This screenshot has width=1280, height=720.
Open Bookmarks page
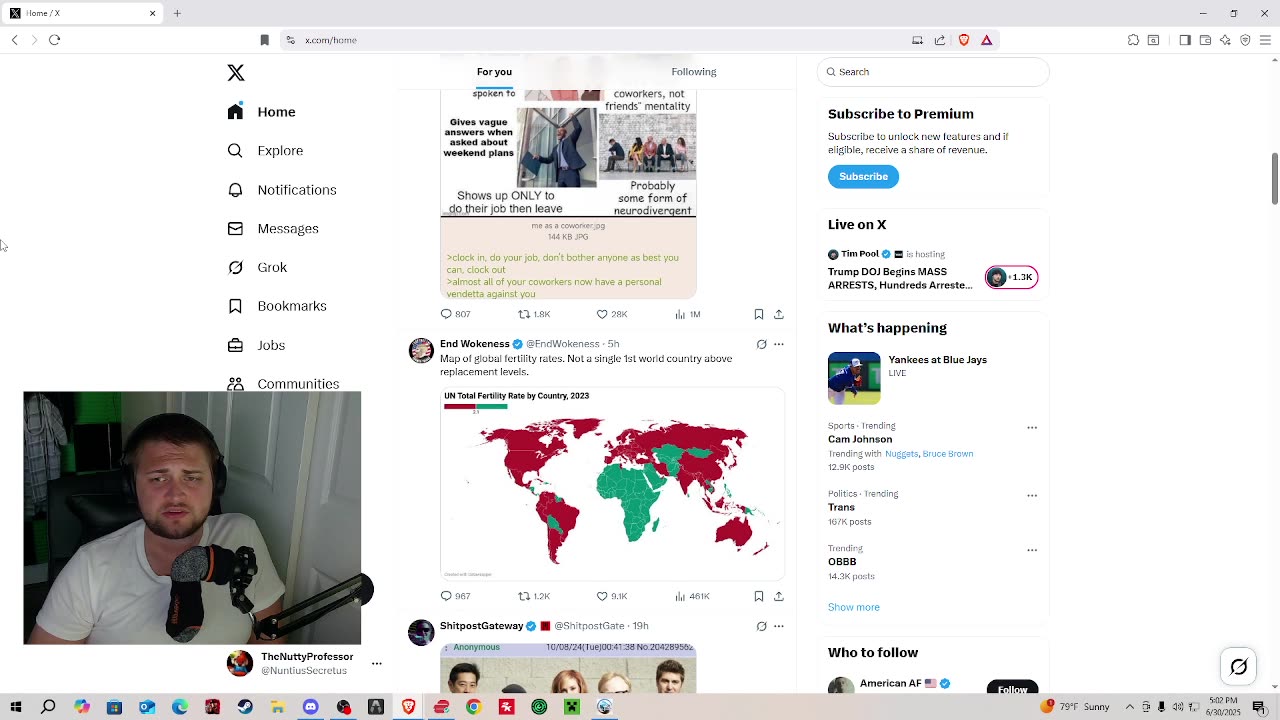277,306
